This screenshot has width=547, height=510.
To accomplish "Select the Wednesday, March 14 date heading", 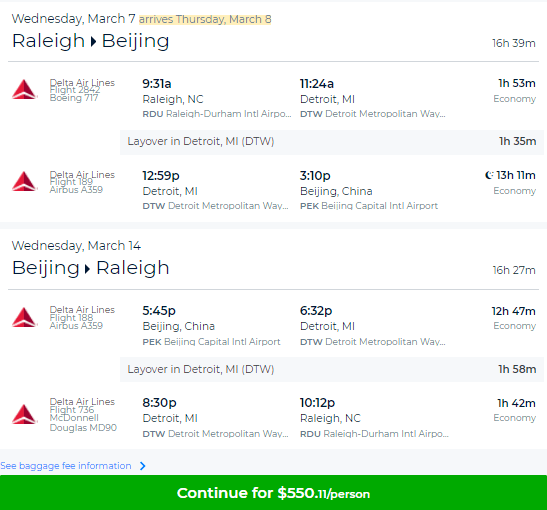I will click(x=76, y=246).
